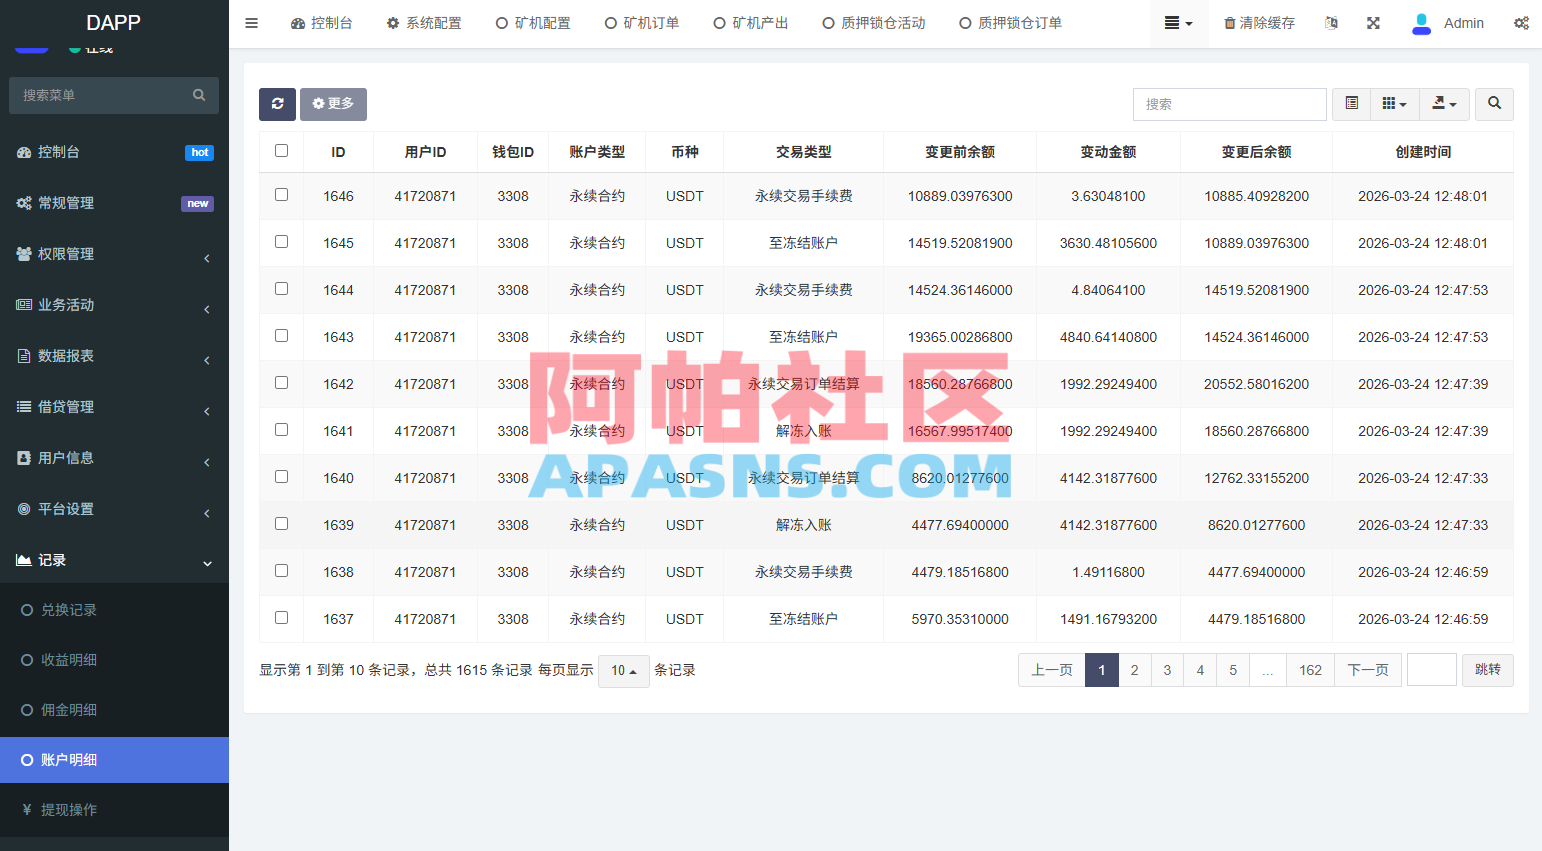The width and height of the screenshot is (1542, 851).
Task: Click the 创建时间 column header
Action: pos(1423,152)
